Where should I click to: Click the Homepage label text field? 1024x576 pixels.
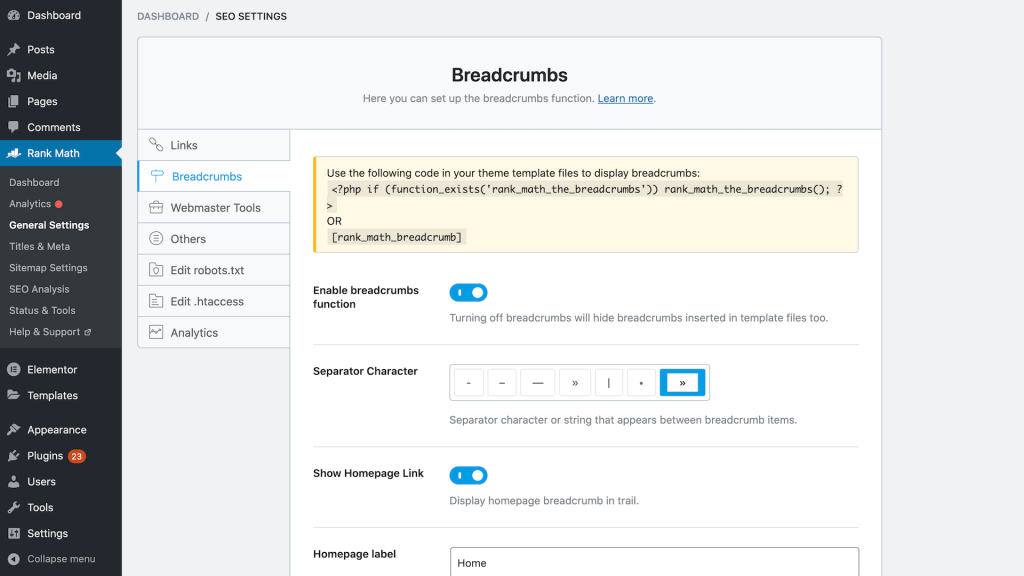pos(654,562)
